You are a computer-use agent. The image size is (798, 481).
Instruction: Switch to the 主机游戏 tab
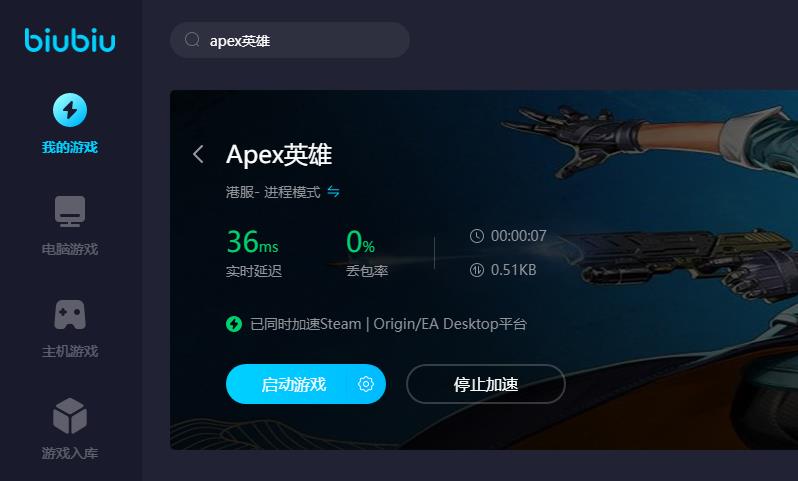(70, 351)
